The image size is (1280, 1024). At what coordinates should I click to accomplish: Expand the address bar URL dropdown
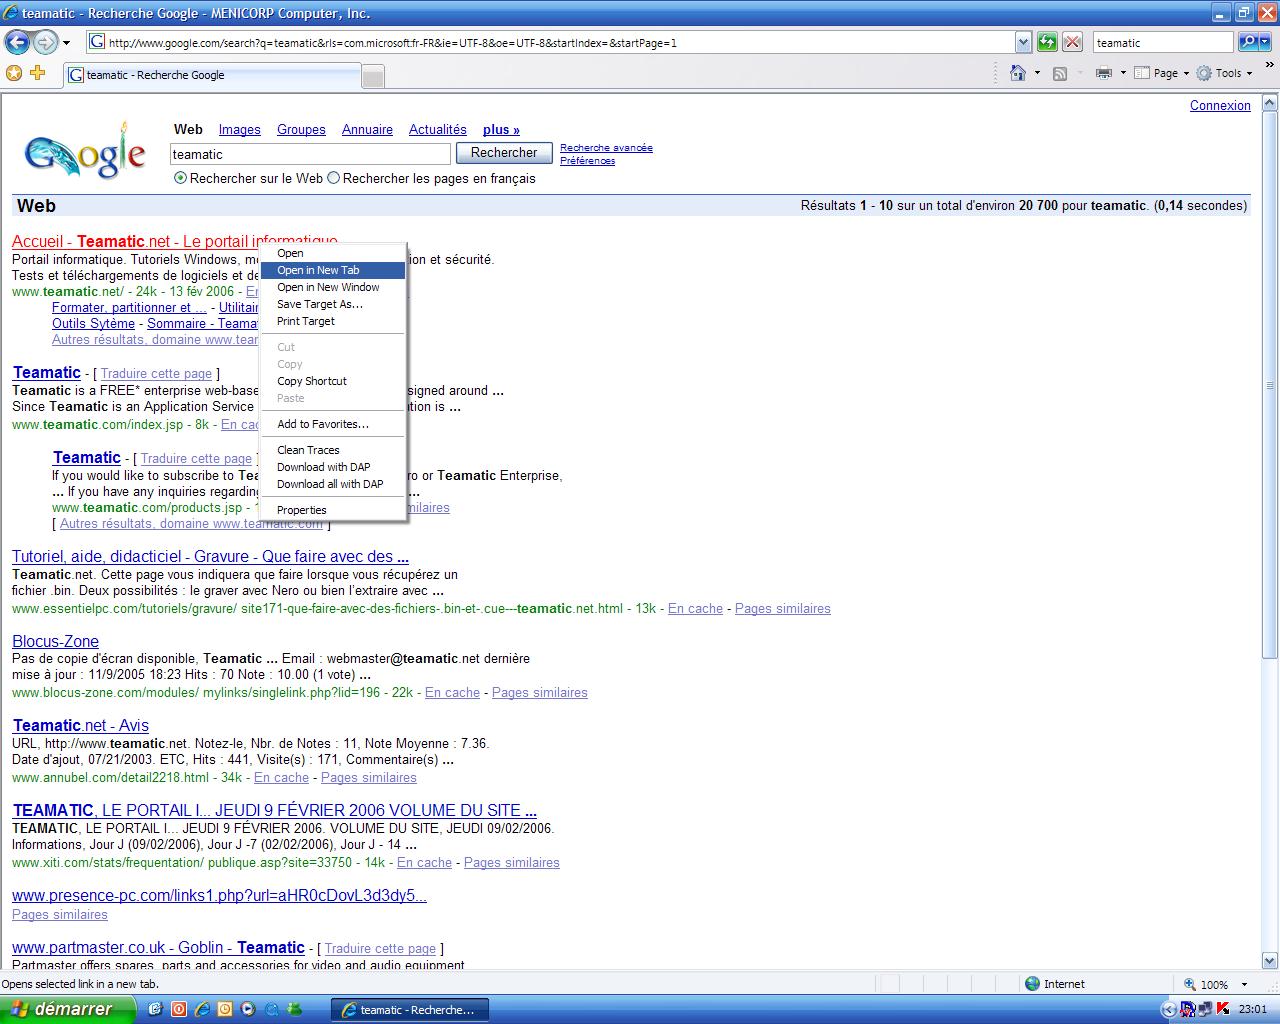coord(1023,42)
